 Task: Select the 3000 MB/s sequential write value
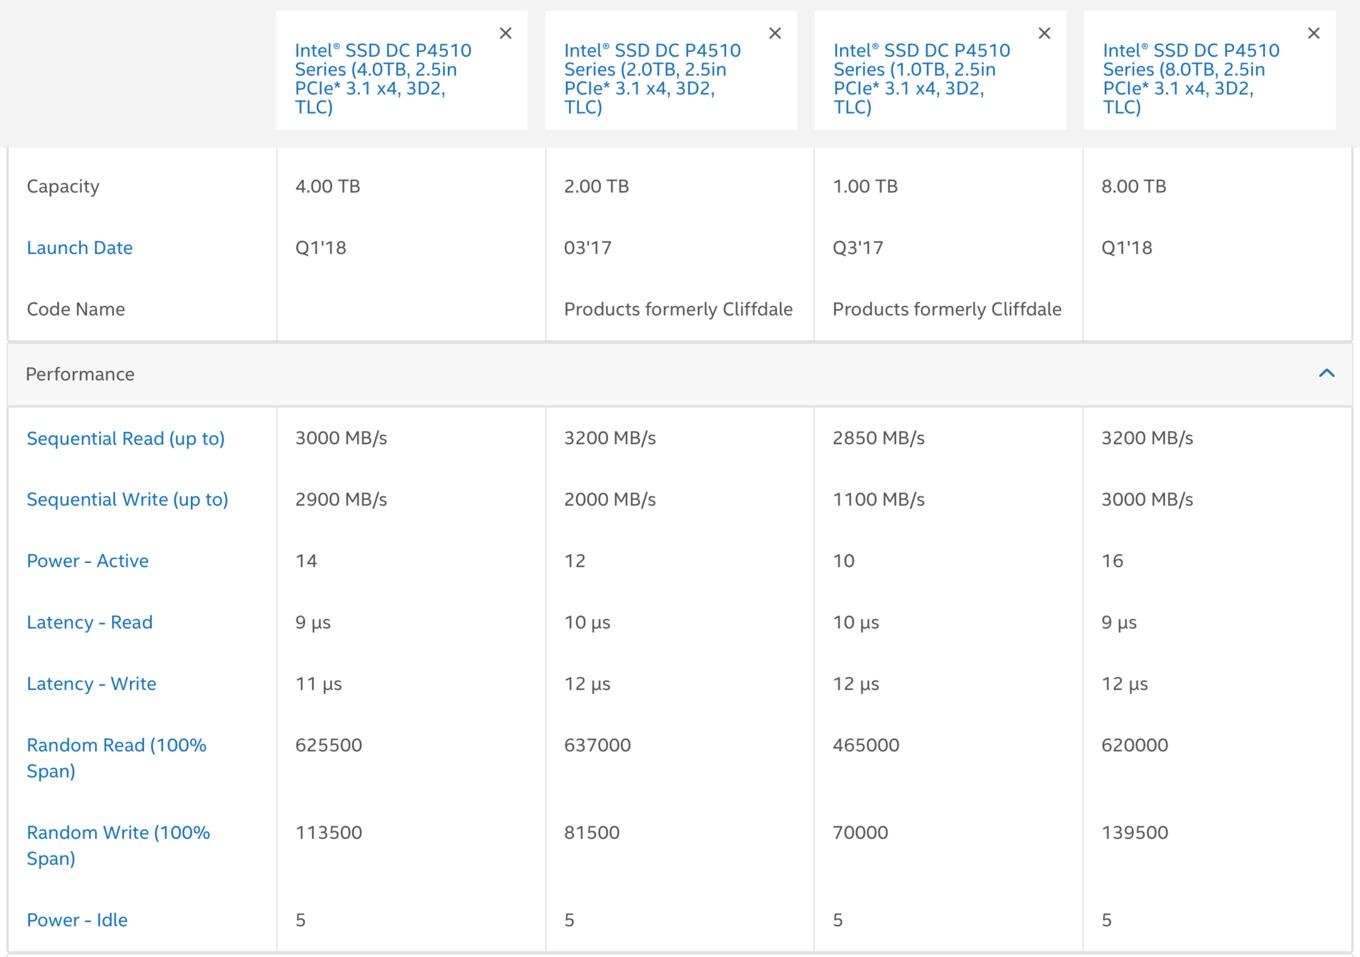tap(1148, 499)
